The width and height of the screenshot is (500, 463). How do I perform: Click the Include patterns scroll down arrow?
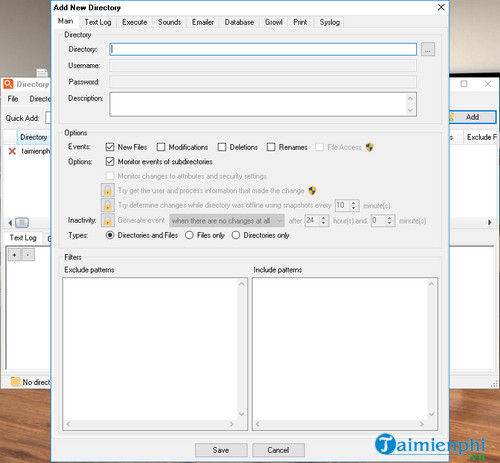431,414
